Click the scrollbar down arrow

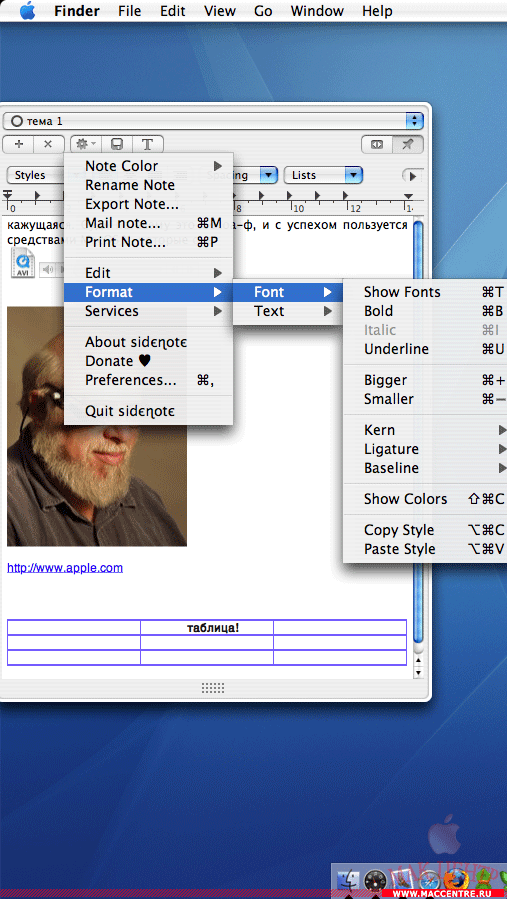pyautogui.click(x=419, y=671)
